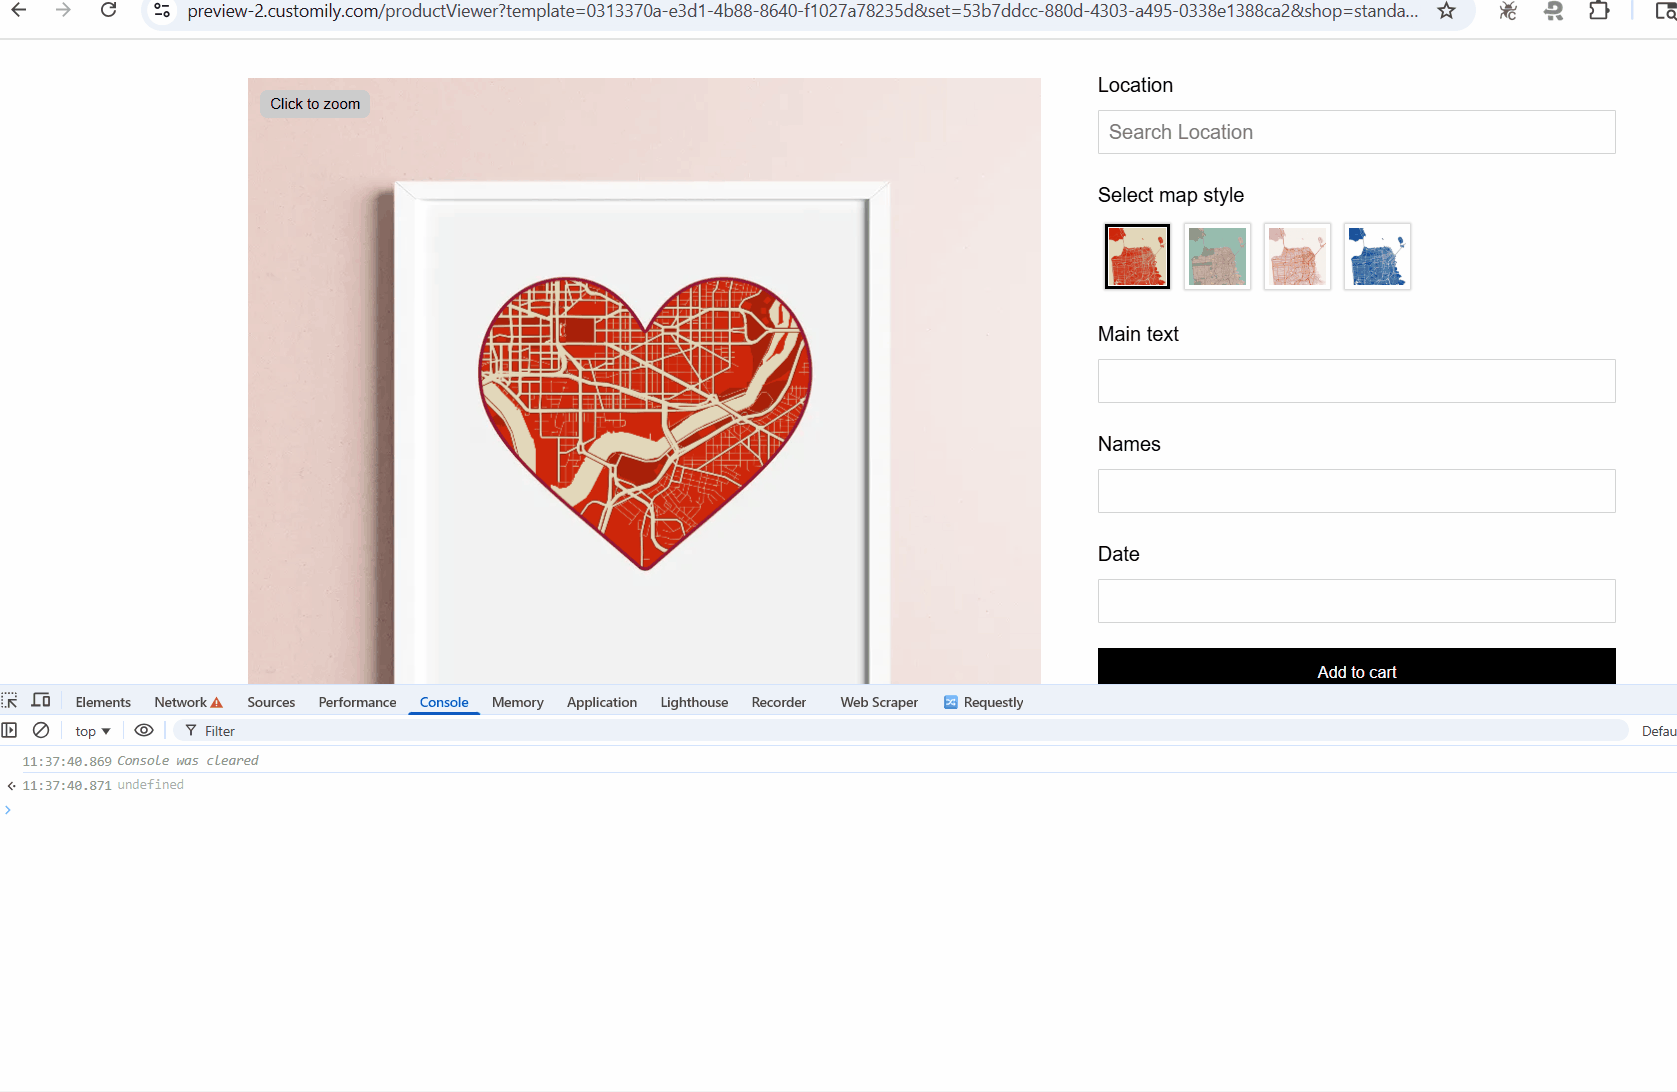The width and height of the screenshot is (1677, 1092).
Task: Reload the page with the refresh icon
Action: pyautogui.click(x=109, y=11)
